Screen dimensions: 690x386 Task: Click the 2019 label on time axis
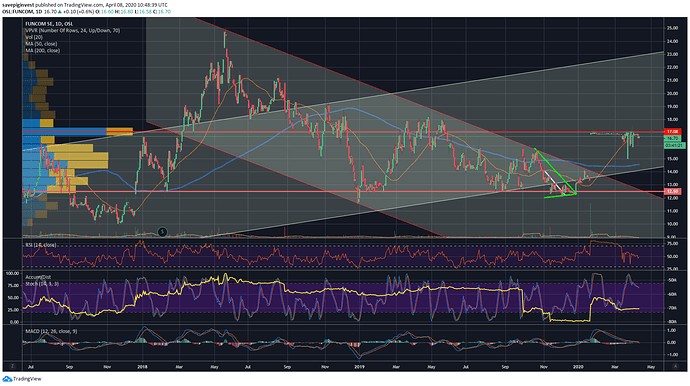[x=360, y=366]
